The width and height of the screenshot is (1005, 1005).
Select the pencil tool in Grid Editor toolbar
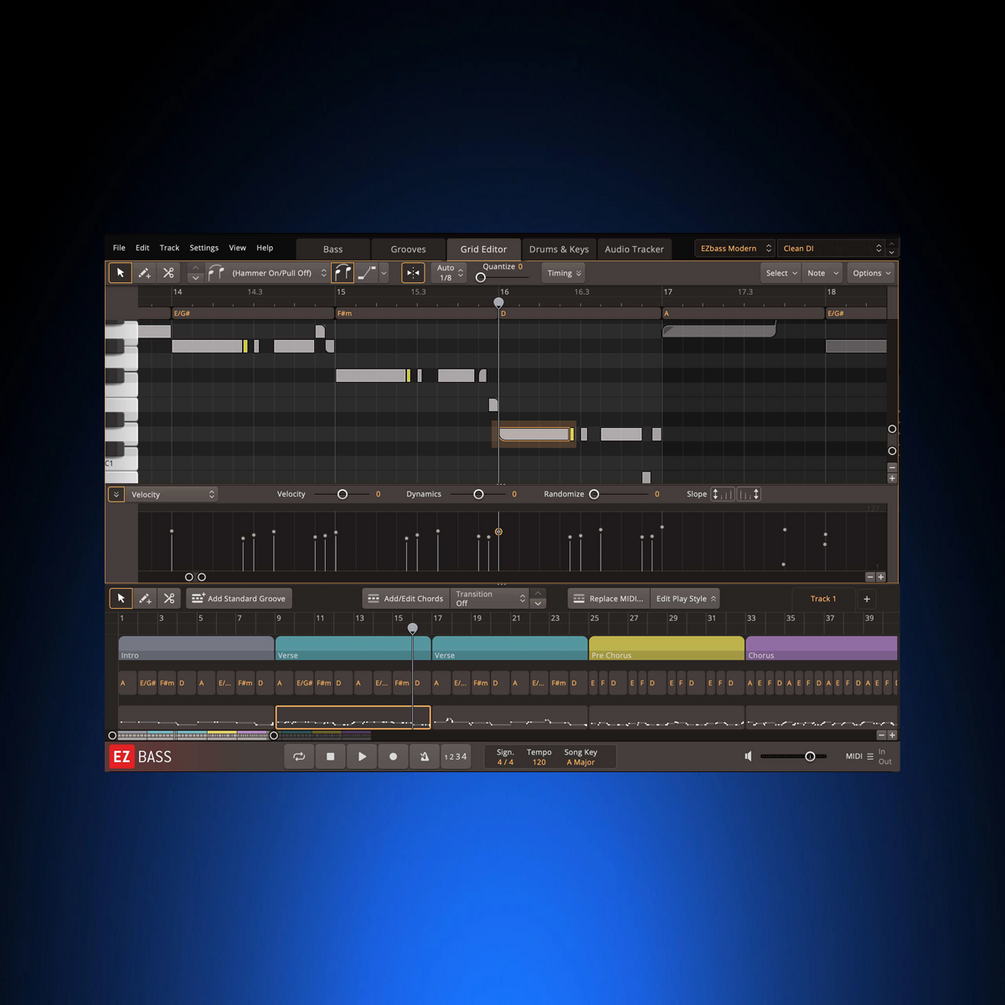(144, 273)
